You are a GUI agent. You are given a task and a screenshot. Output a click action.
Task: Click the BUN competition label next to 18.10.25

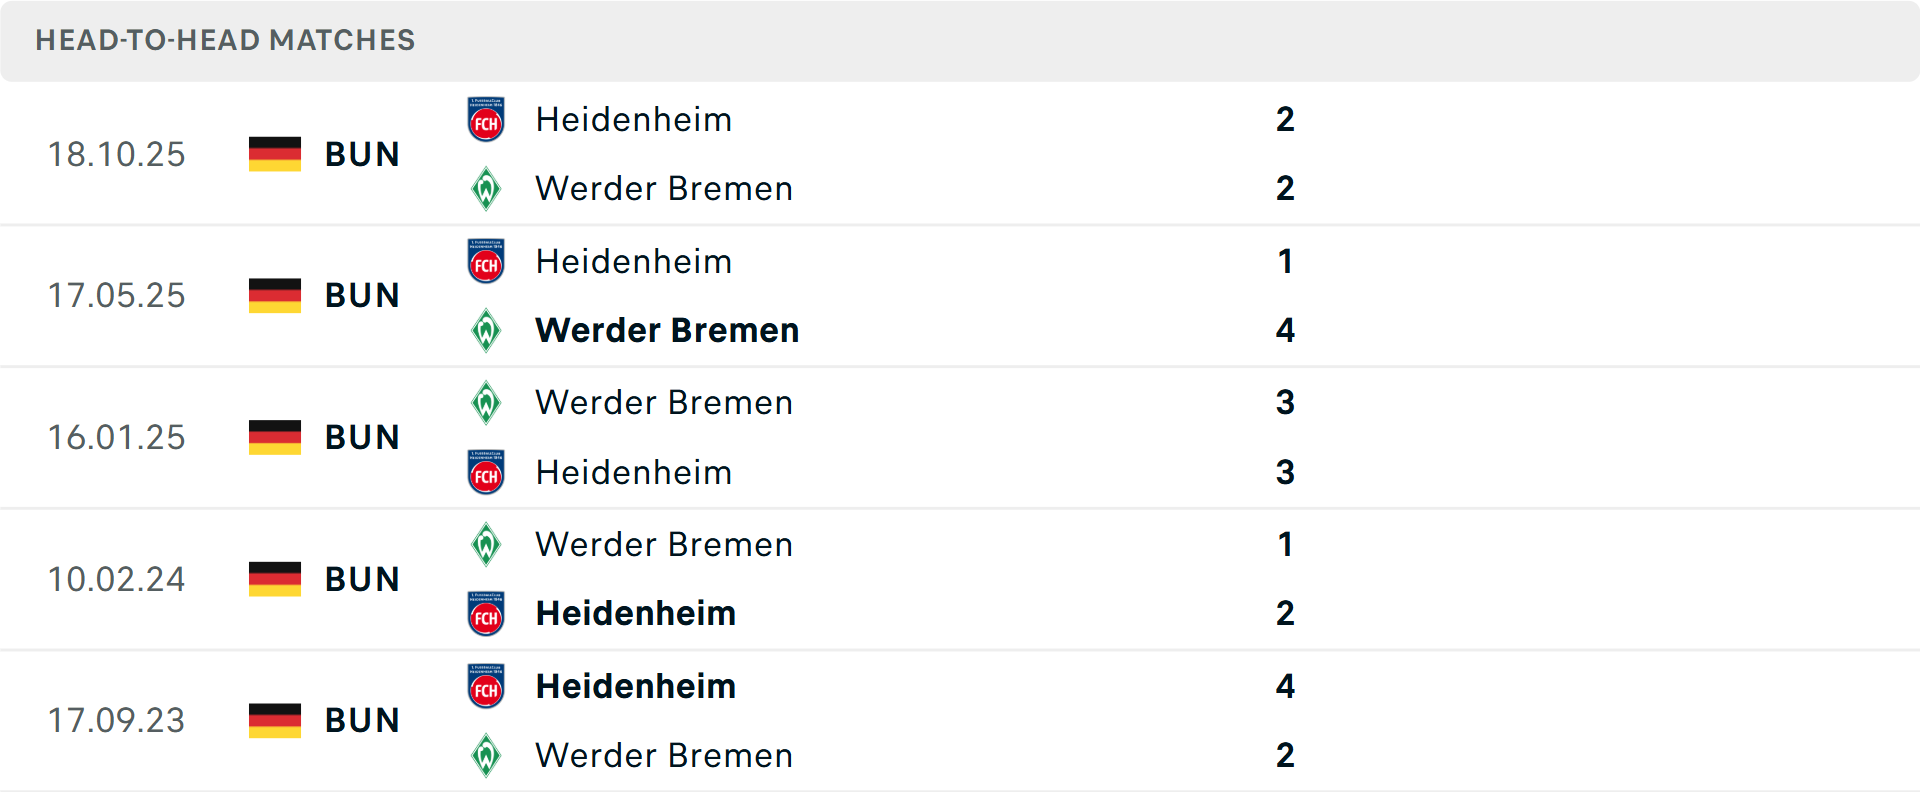tap(362, 154)
